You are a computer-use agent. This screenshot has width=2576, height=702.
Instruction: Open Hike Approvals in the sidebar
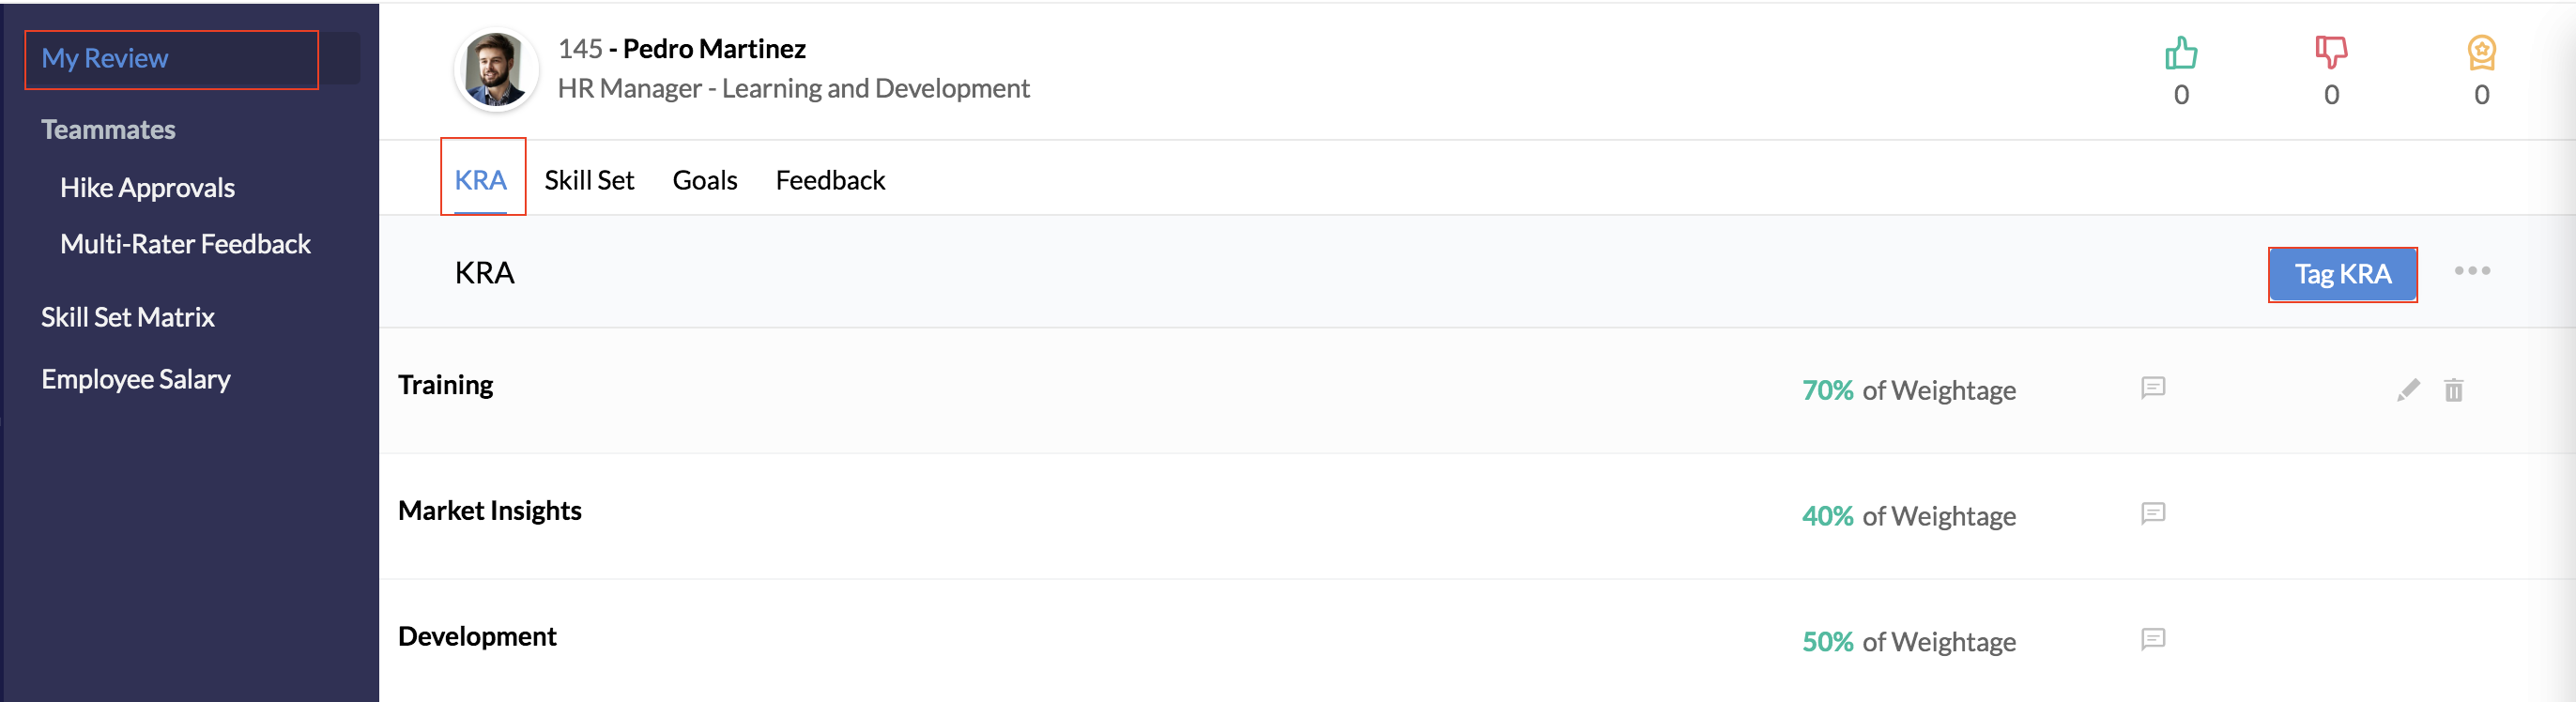point(147,188)
